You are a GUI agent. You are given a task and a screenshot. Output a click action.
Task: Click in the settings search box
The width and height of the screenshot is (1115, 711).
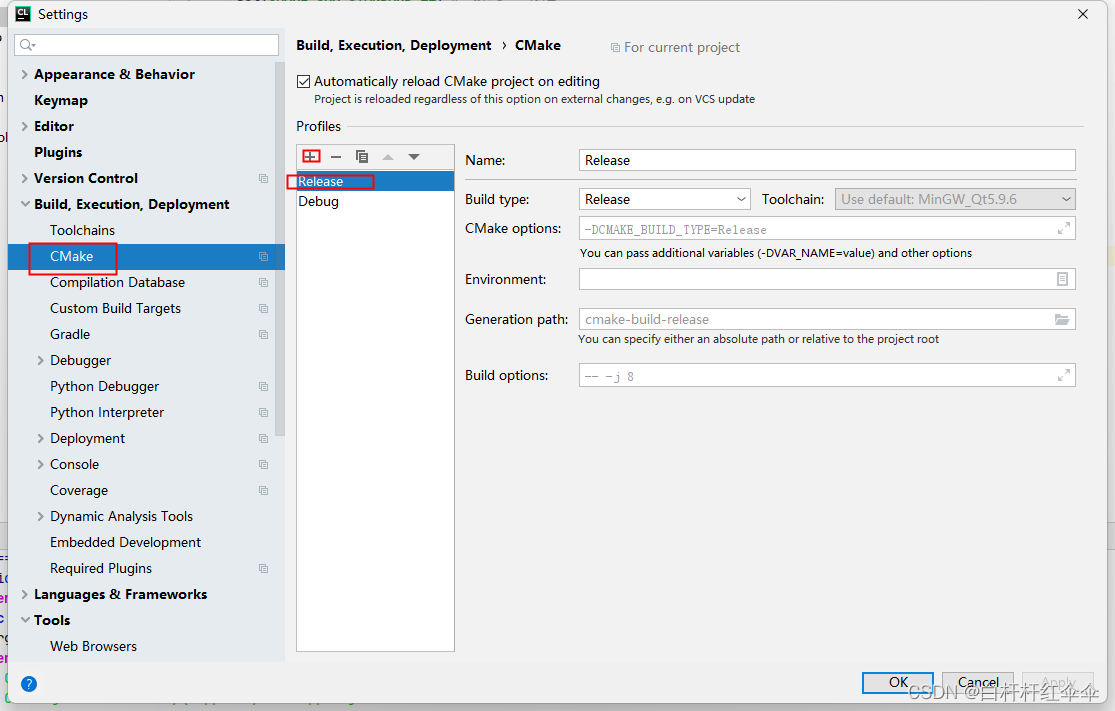146,45
